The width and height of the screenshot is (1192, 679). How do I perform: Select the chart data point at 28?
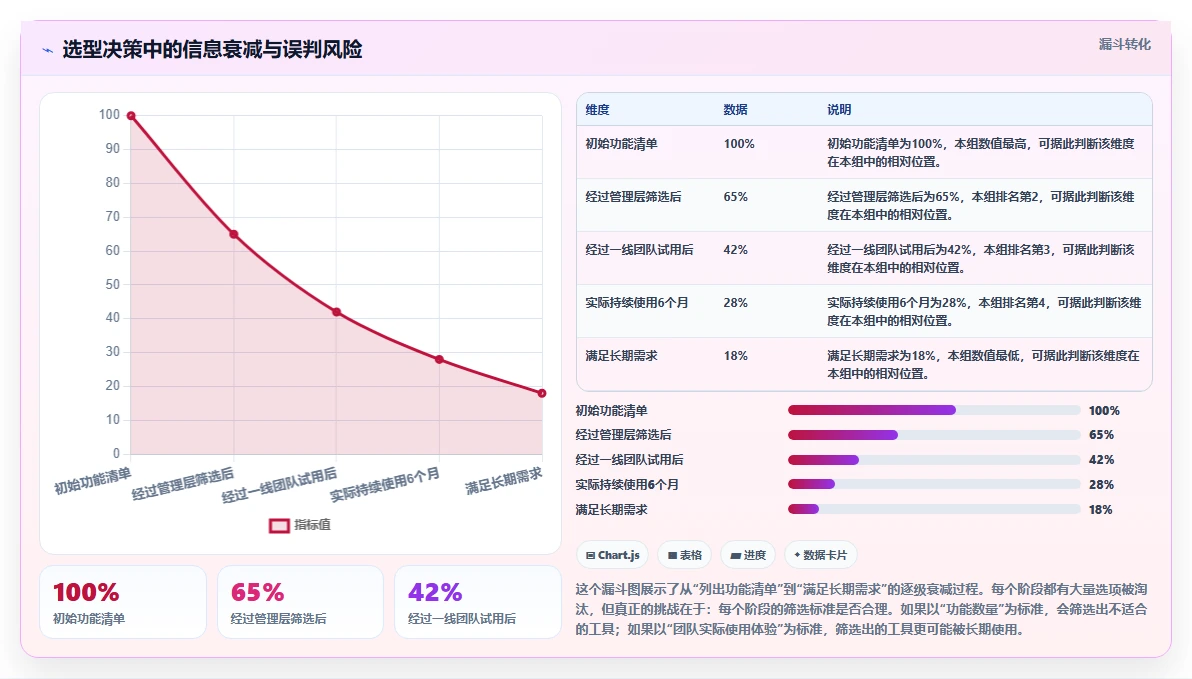[439, 359]
